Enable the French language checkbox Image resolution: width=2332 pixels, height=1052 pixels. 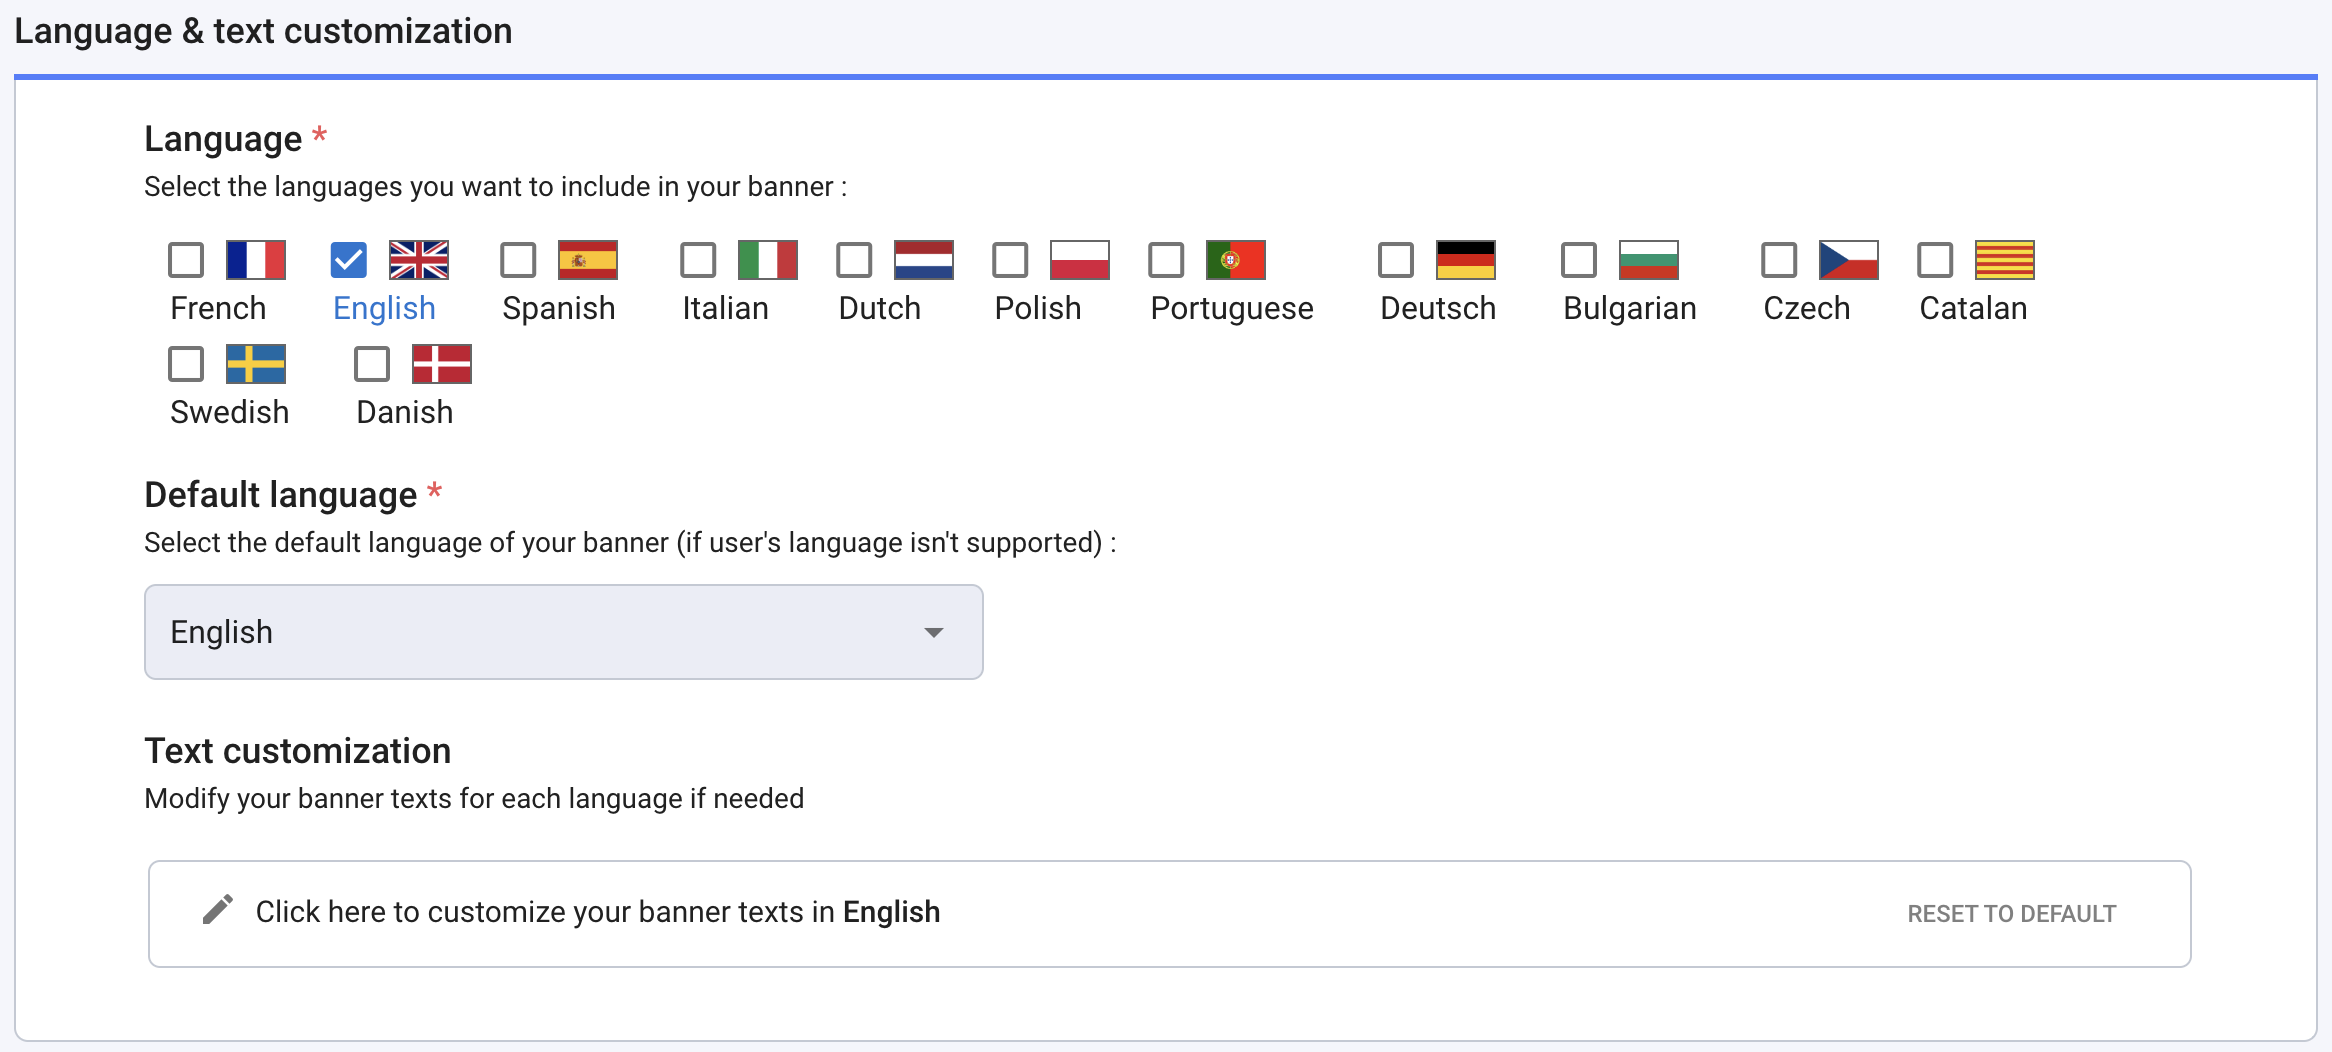[185, 261]
